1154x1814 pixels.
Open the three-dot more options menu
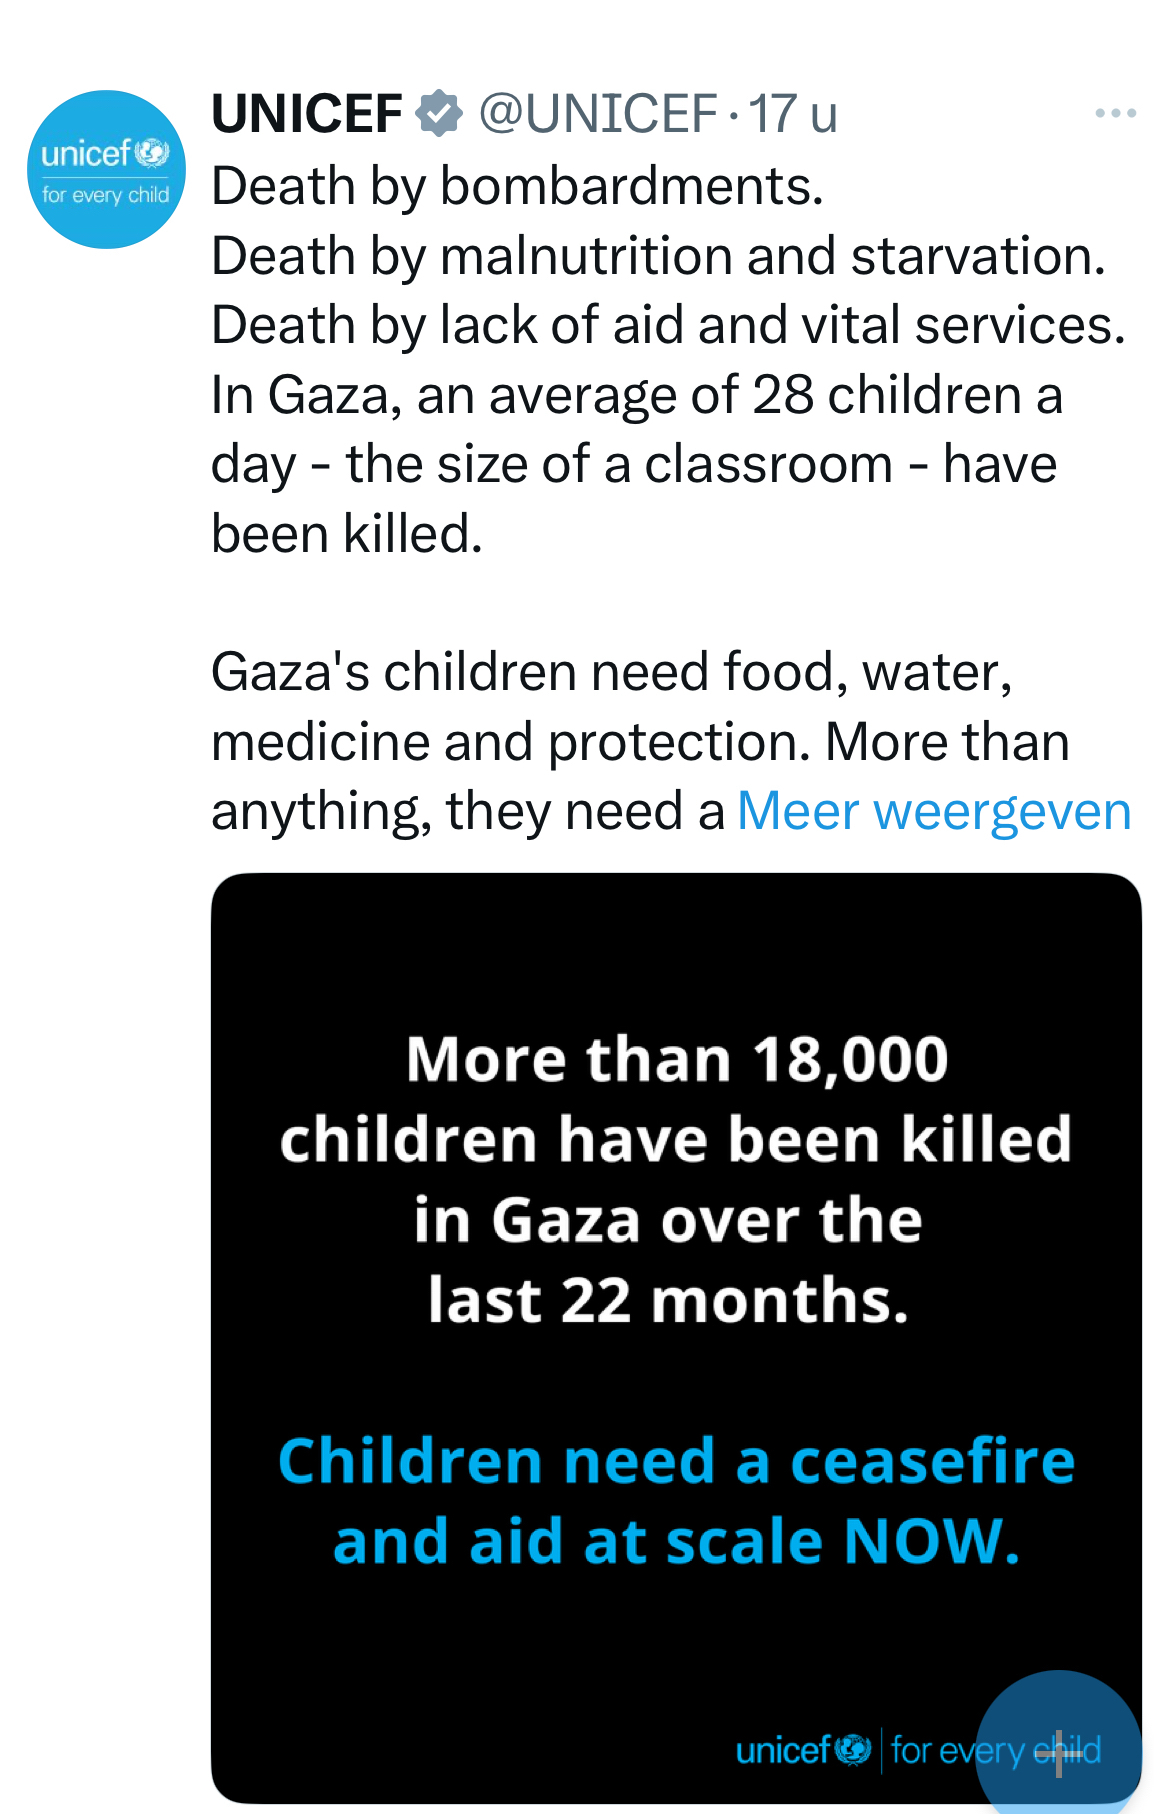point(1115,113)
